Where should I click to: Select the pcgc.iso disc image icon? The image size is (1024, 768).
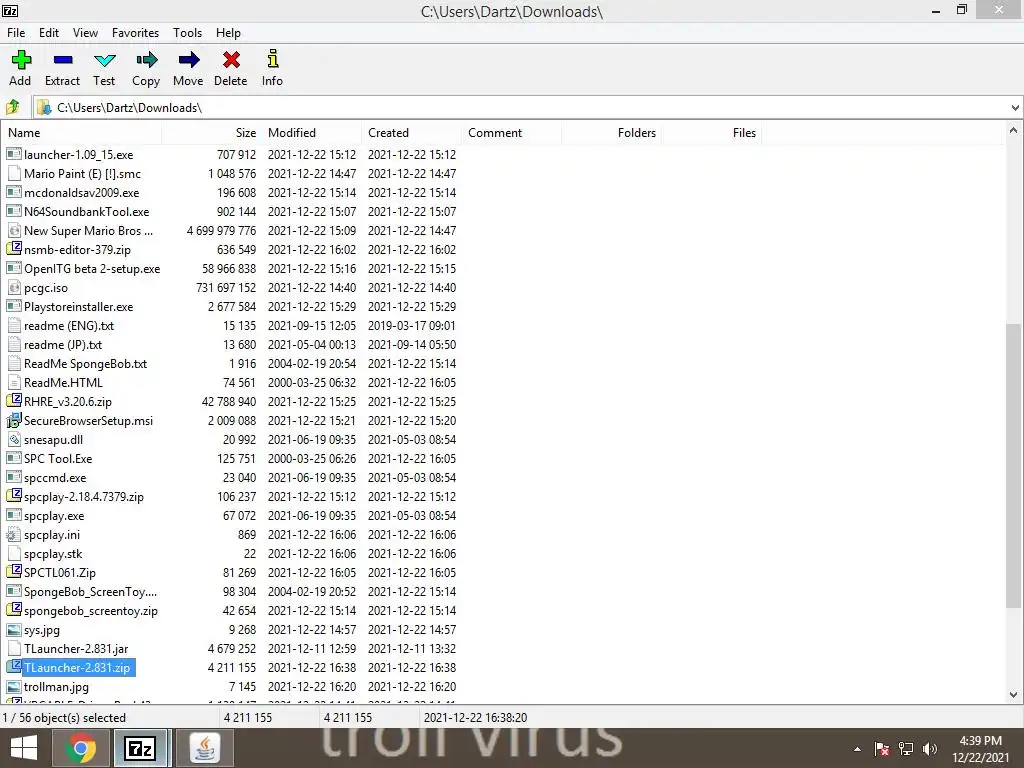pyautogui.click(x=14, y=287)
